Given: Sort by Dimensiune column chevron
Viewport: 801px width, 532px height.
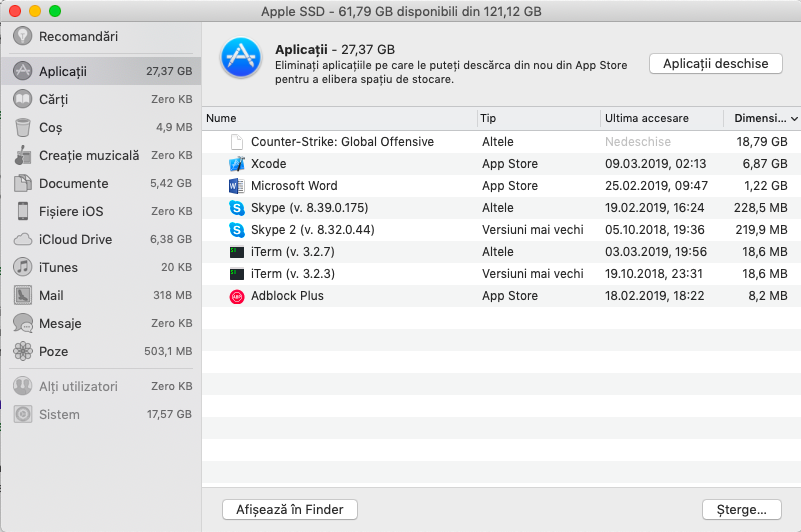Looking at the screenshot, I should [x=794, y=119].
